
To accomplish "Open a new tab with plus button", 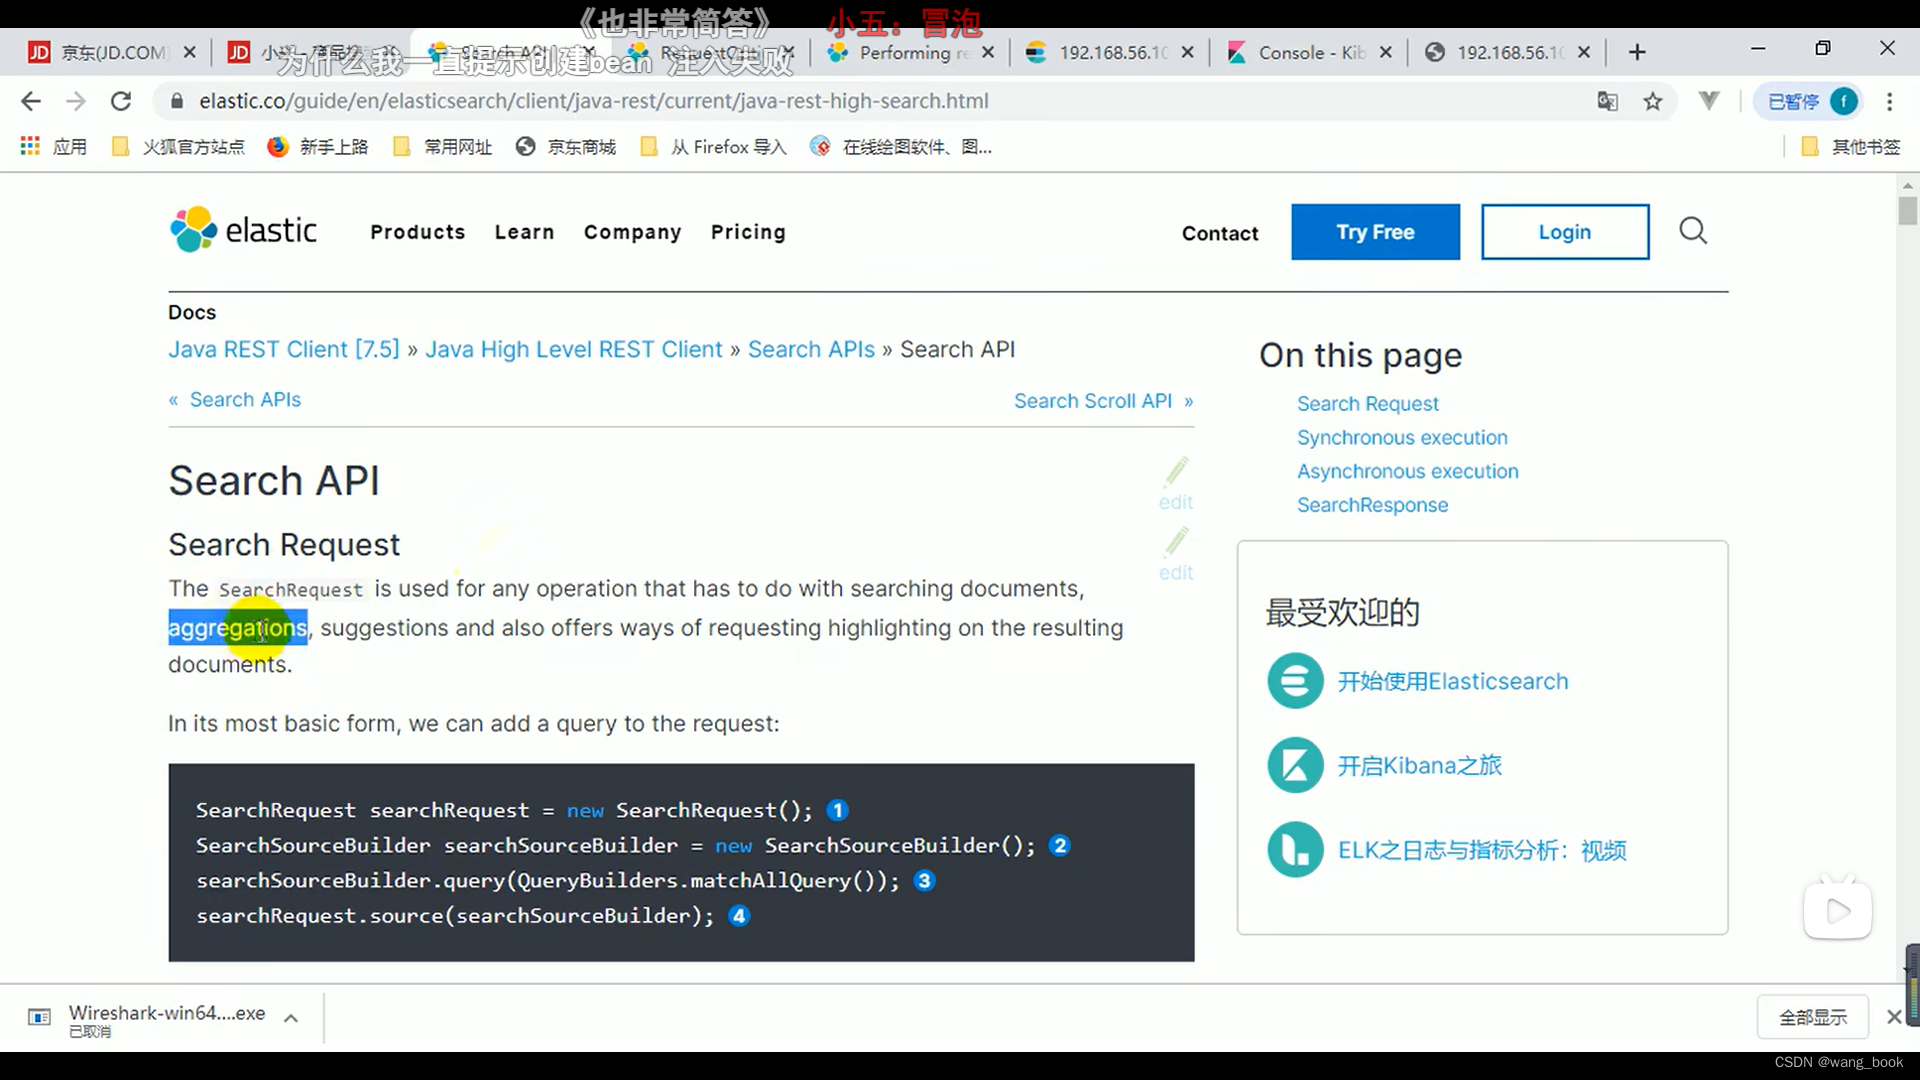I will click(1637, 52).
